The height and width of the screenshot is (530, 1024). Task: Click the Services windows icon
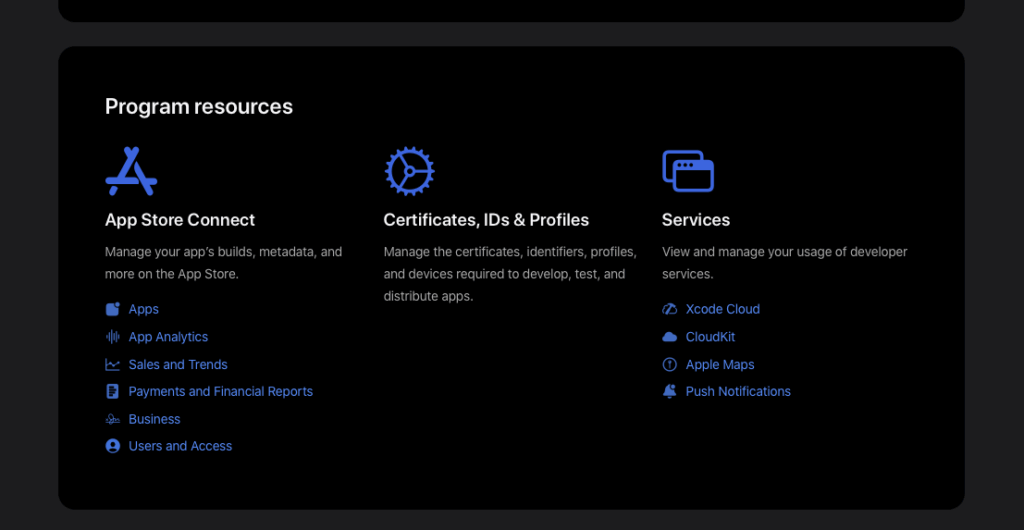(x=688, y=171)
